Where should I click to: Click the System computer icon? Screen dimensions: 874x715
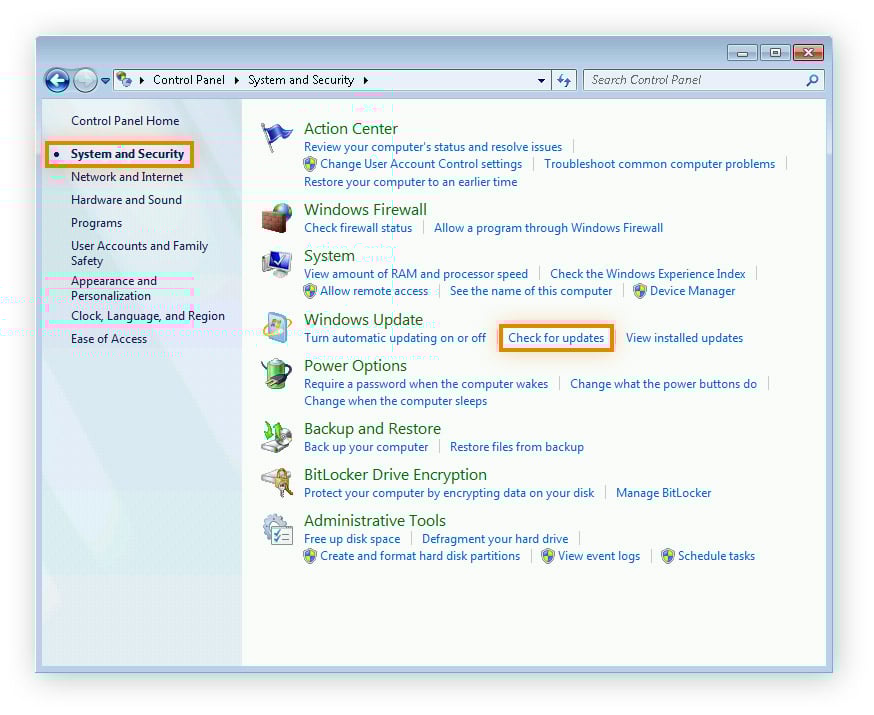pyautogui.click(x=277, y=264)
